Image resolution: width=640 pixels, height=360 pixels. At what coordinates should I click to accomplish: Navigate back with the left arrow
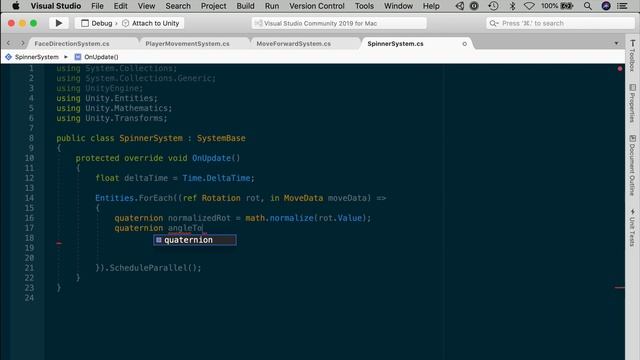point(9,43)
